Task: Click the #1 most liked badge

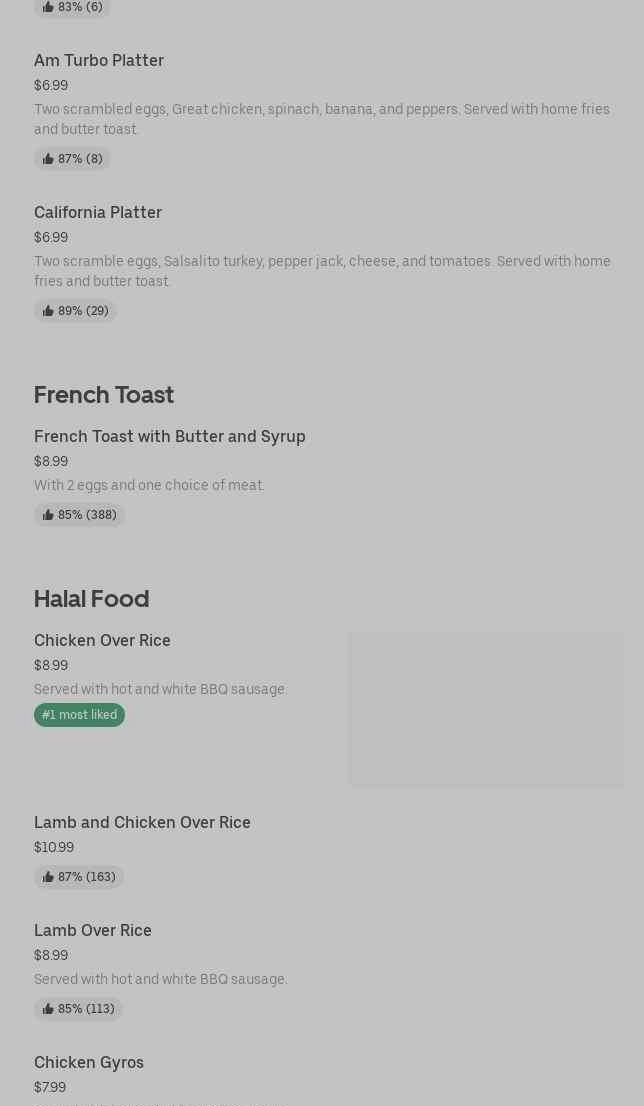Action: (x=80, y=715)
